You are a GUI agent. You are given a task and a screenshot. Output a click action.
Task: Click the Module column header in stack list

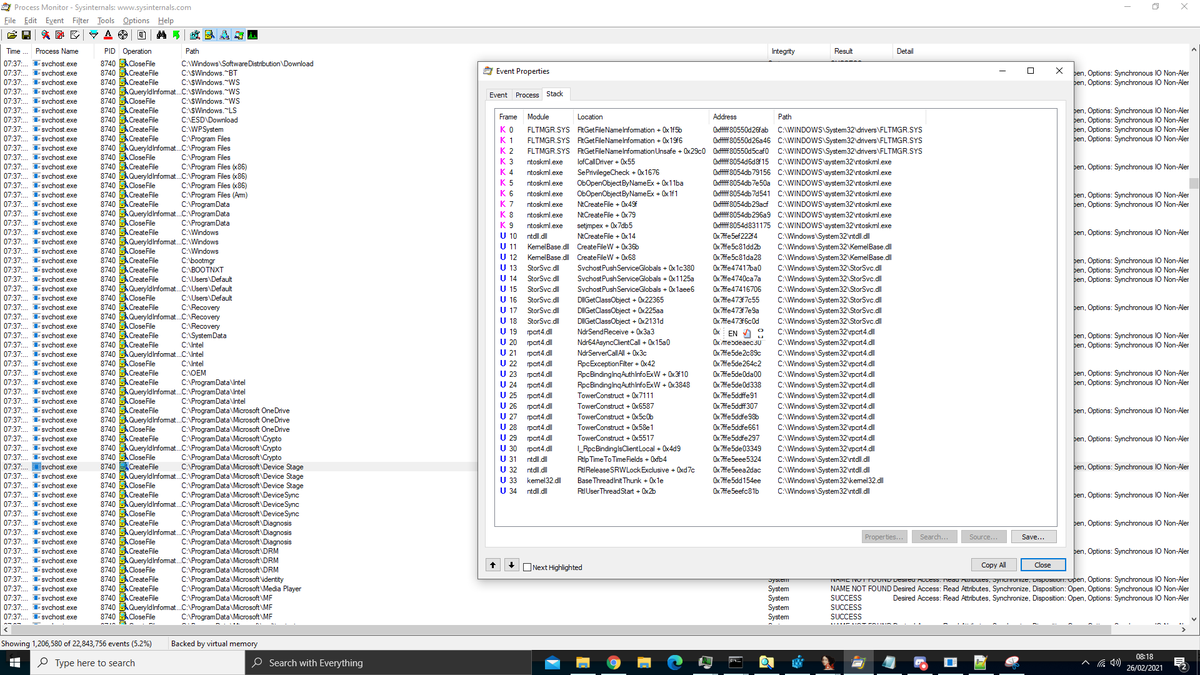pyautogui.click(x=549, y=117)
